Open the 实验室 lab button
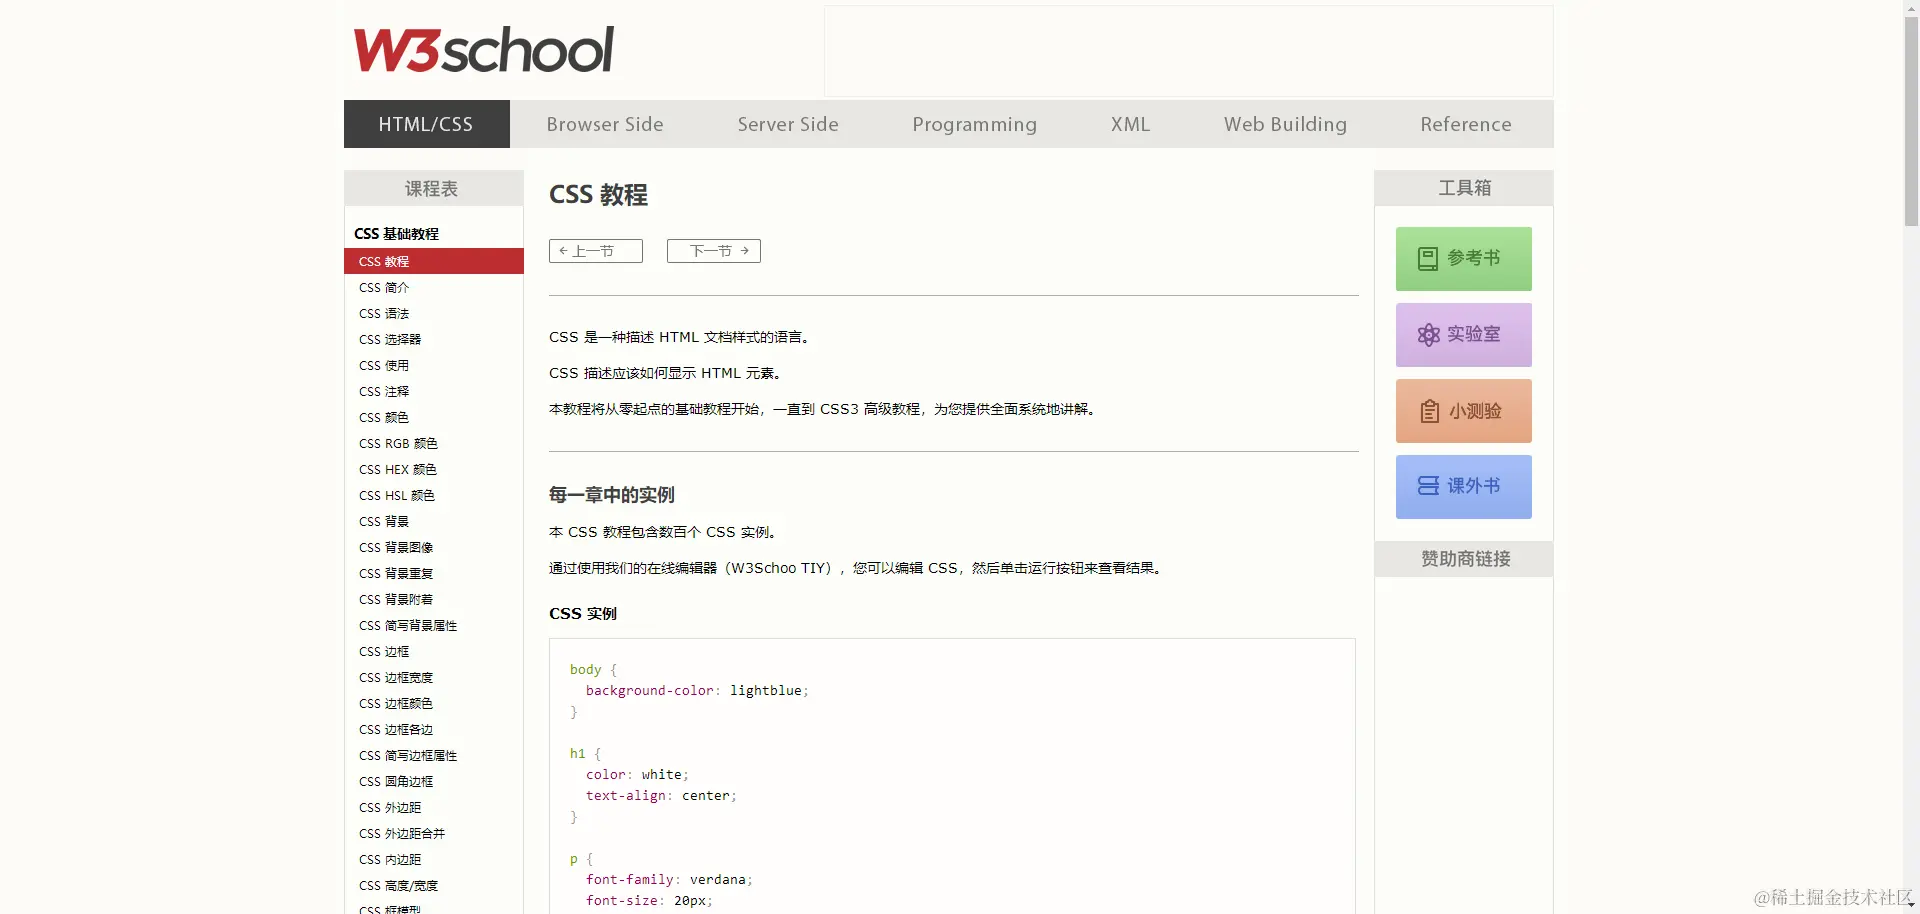 coord(1463,335)
